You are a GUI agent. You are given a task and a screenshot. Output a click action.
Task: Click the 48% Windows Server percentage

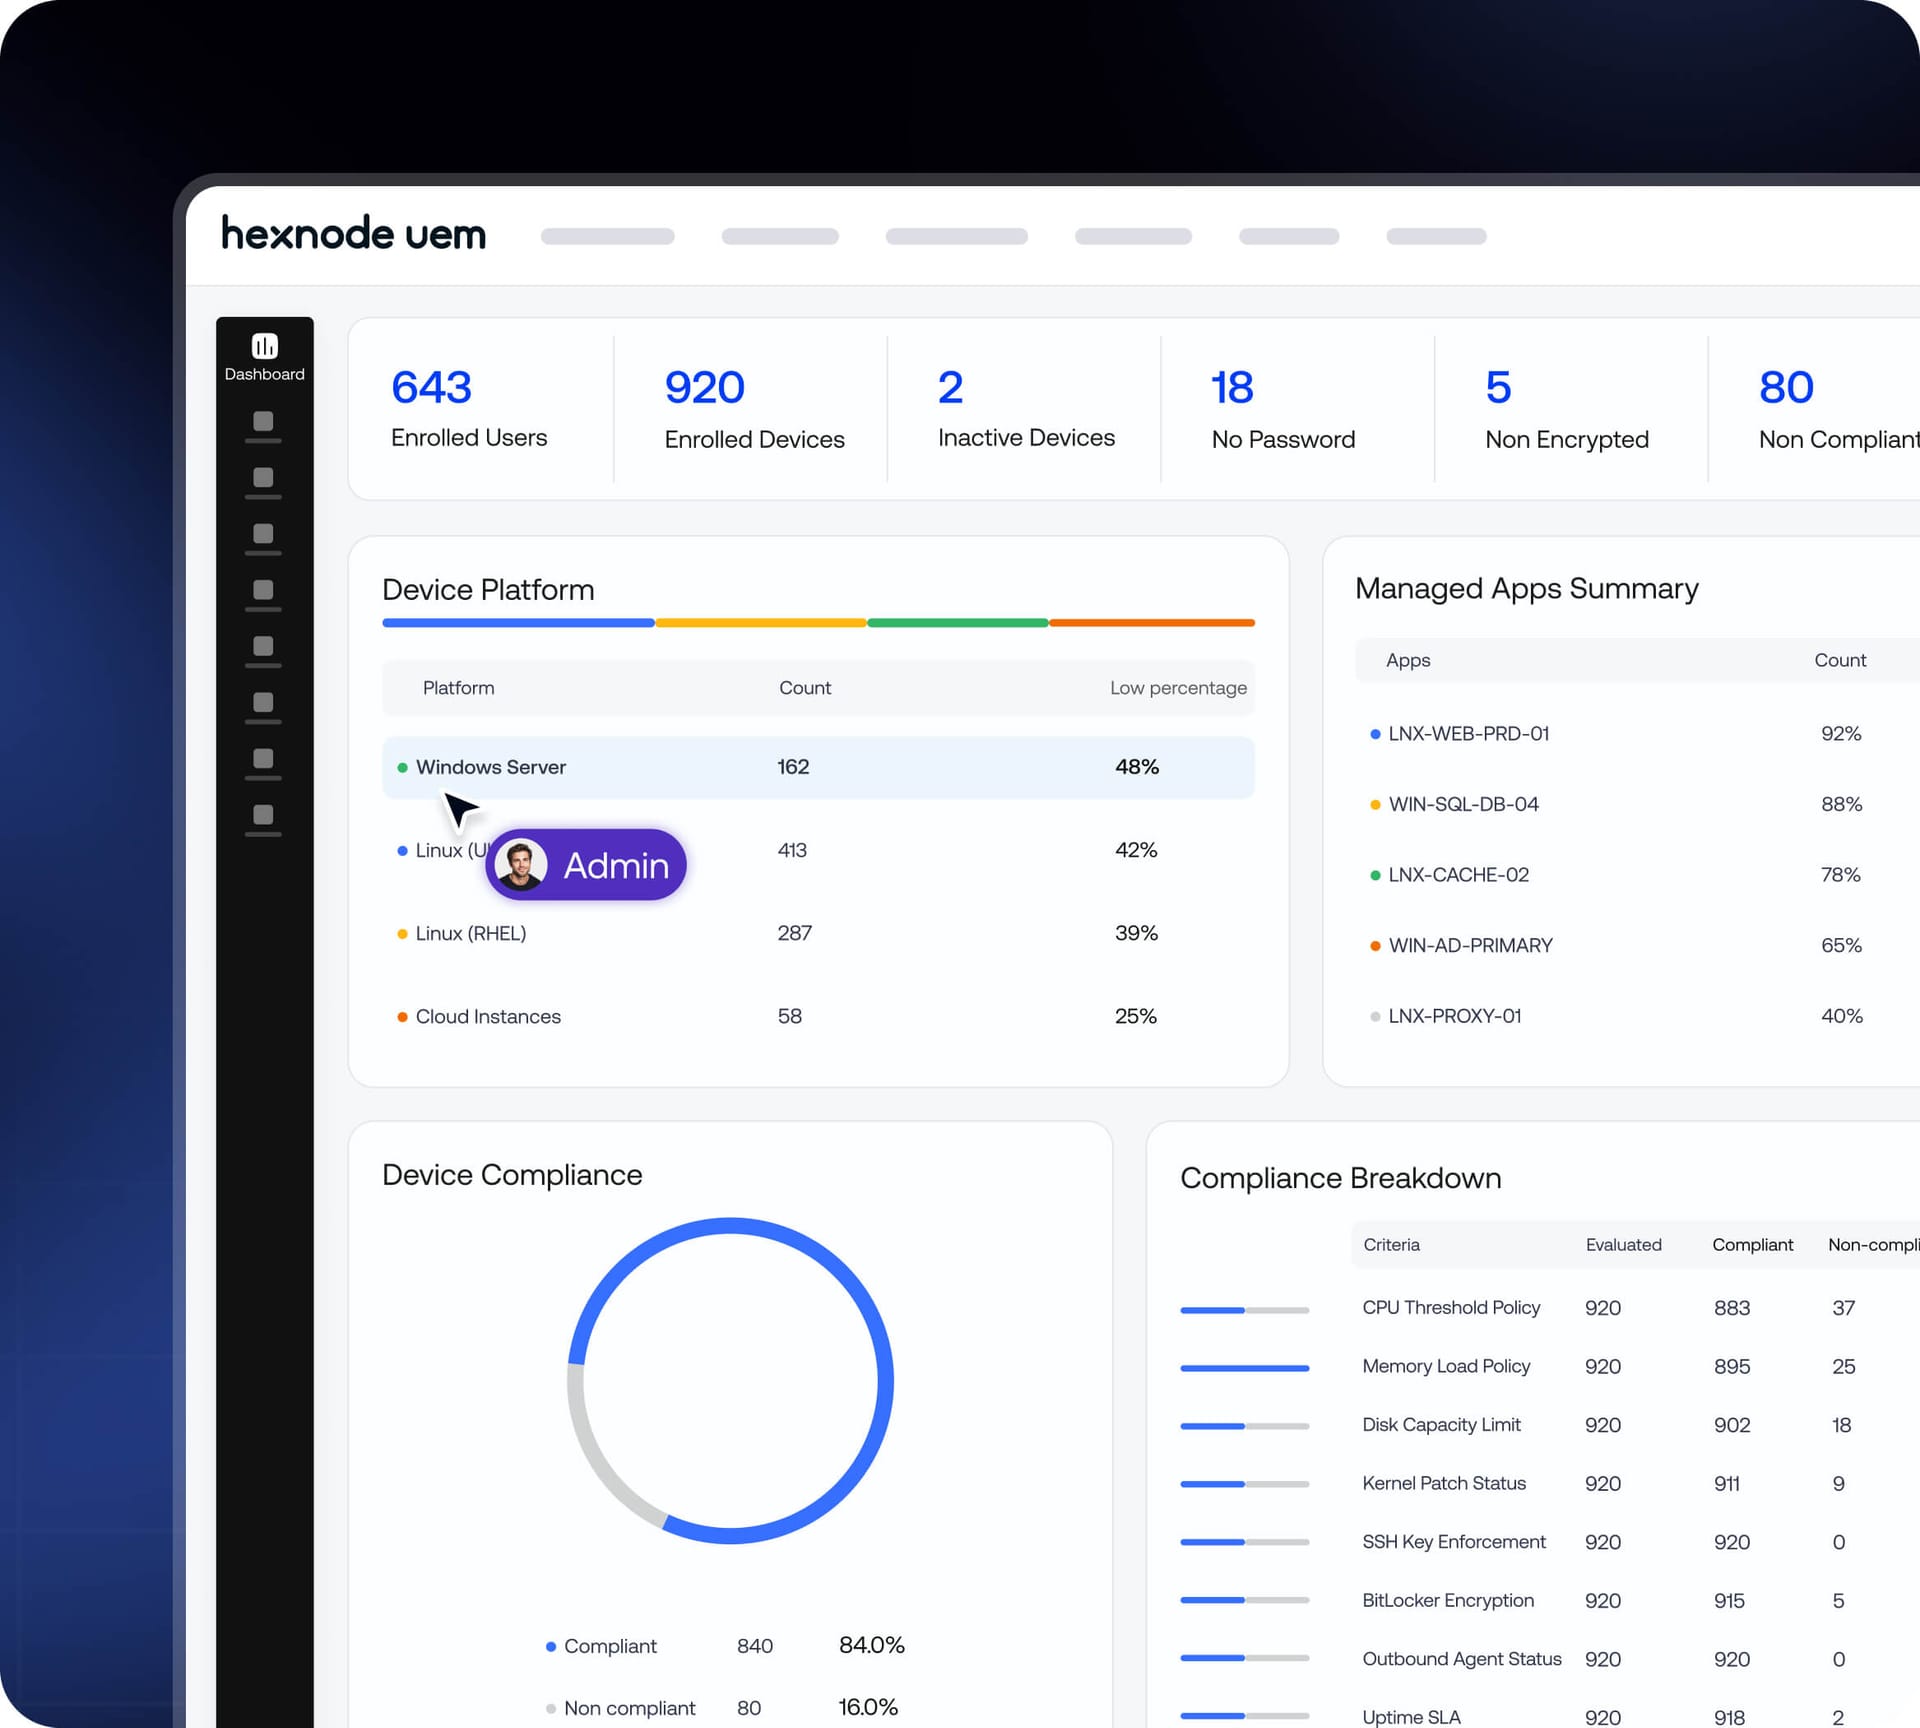tap(1137, 767)
